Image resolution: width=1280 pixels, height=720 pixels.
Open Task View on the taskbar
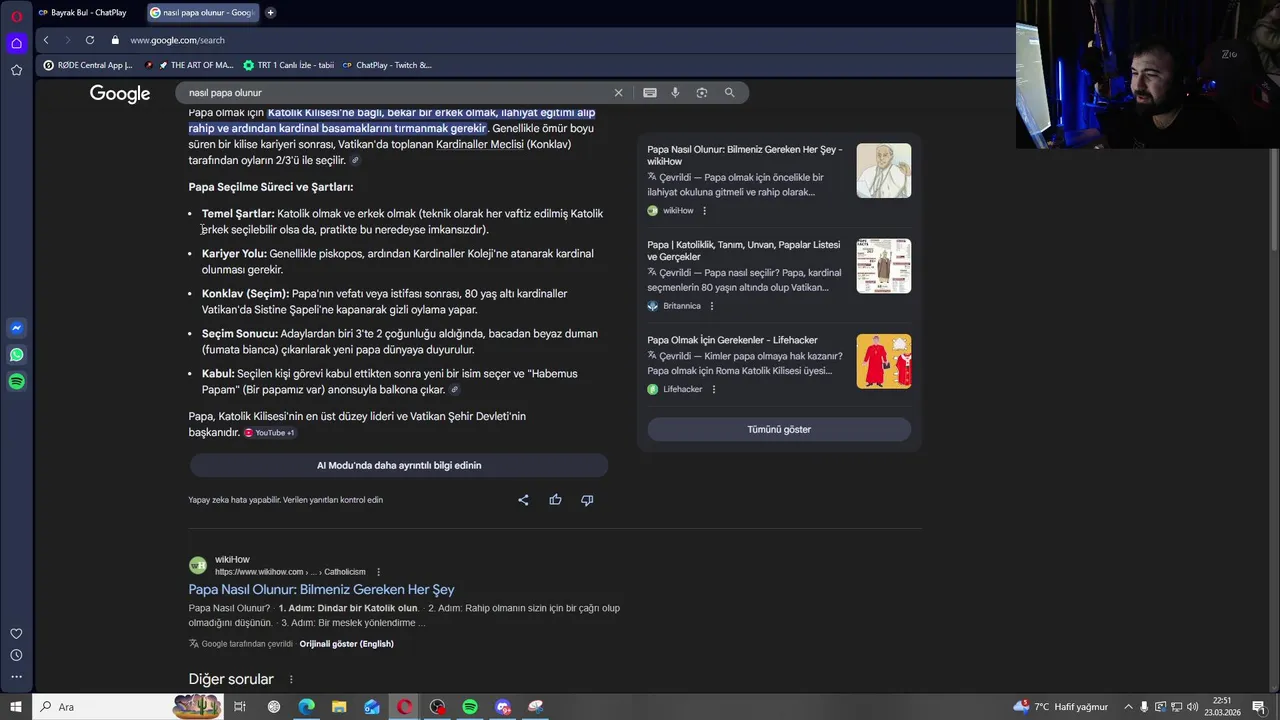[x=240, y=707]
